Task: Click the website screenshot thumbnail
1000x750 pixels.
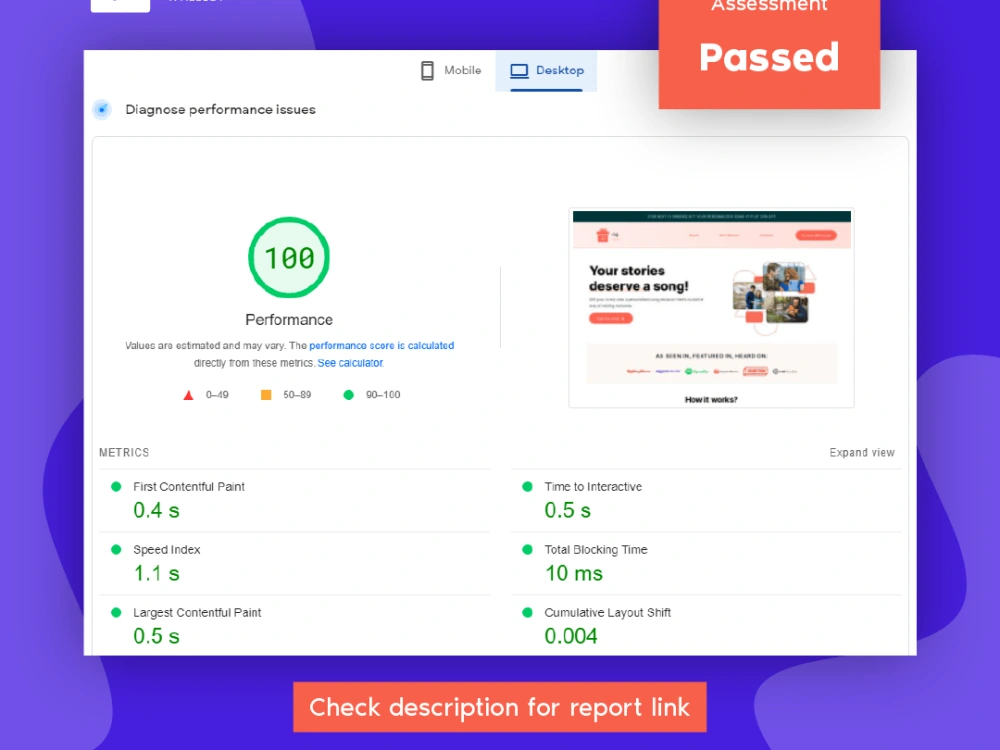Action: (x=711, y=308)
